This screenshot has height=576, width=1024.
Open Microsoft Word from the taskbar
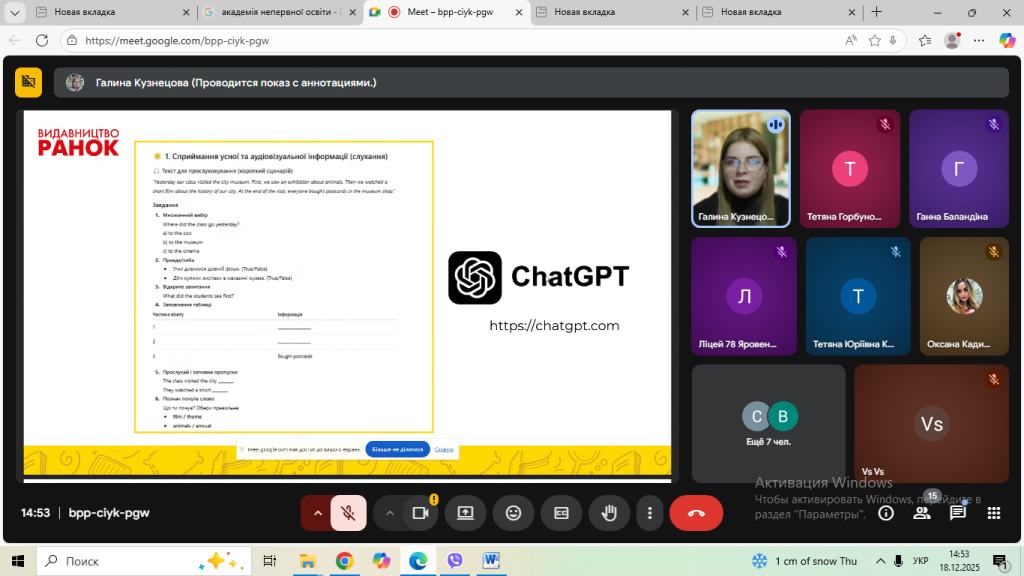492,561
